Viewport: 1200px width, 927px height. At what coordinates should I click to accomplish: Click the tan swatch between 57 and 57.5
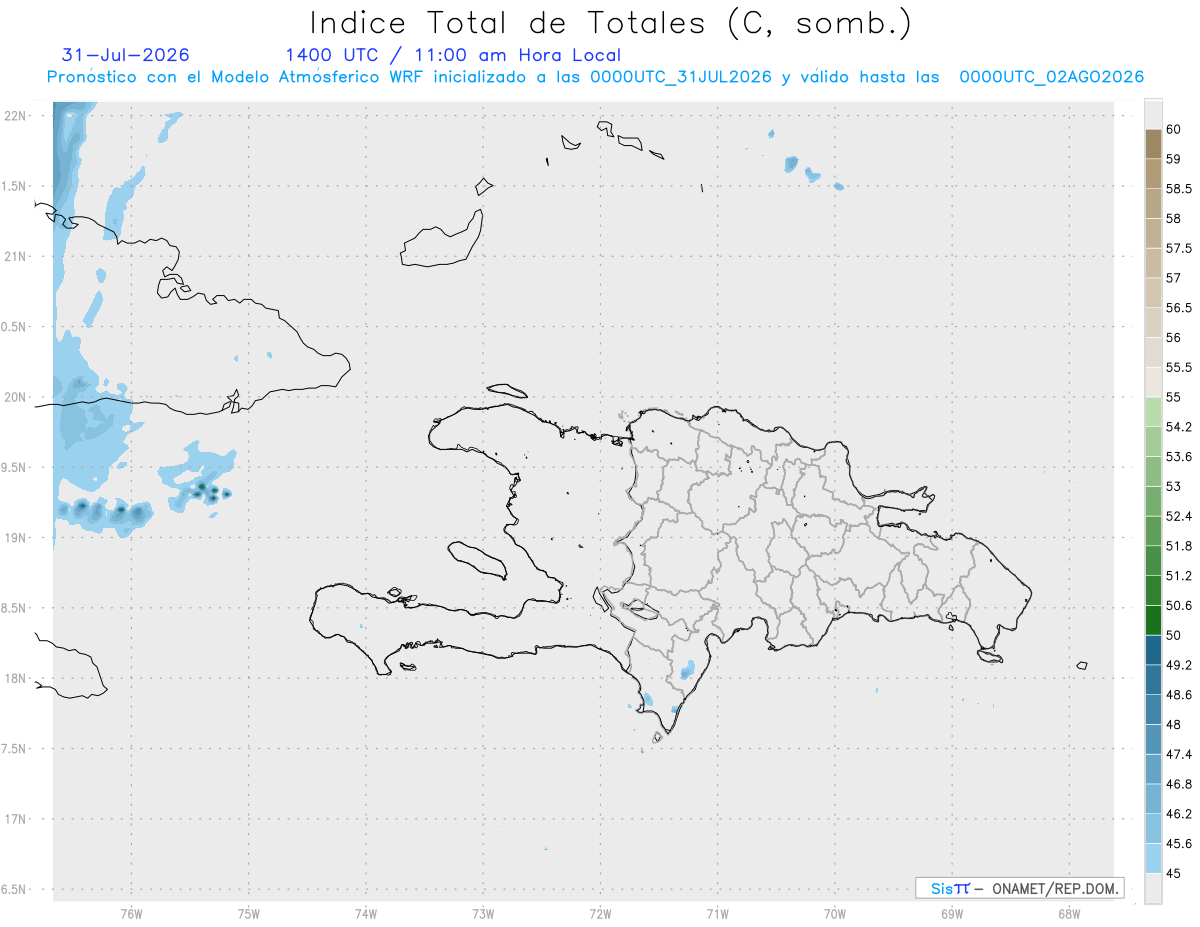point(1153,263)
